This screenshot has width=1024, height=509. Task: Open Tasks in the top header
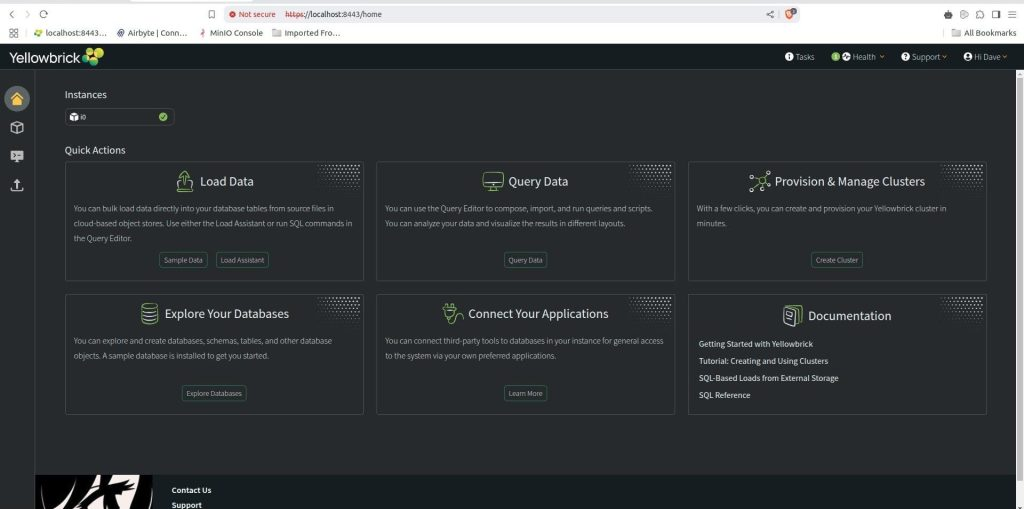click(x=799, y=57)
